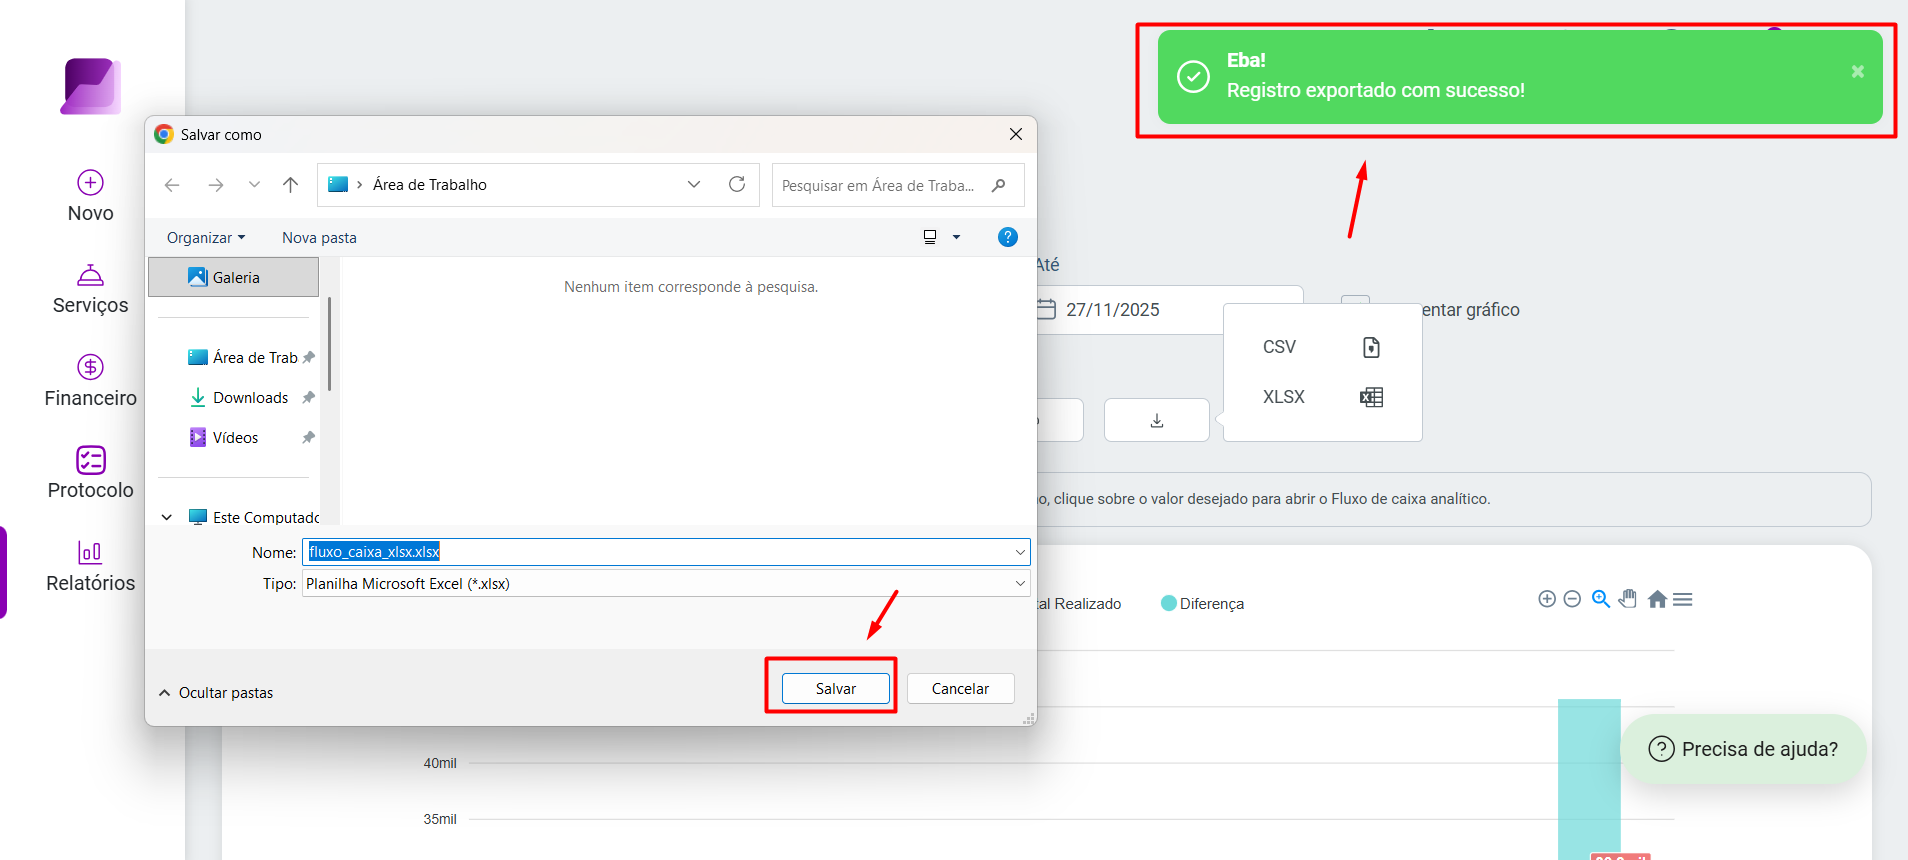
Task: Expand path chevron before Área de Trabalho
Action: pyautogui.click(x=359, y=185)
